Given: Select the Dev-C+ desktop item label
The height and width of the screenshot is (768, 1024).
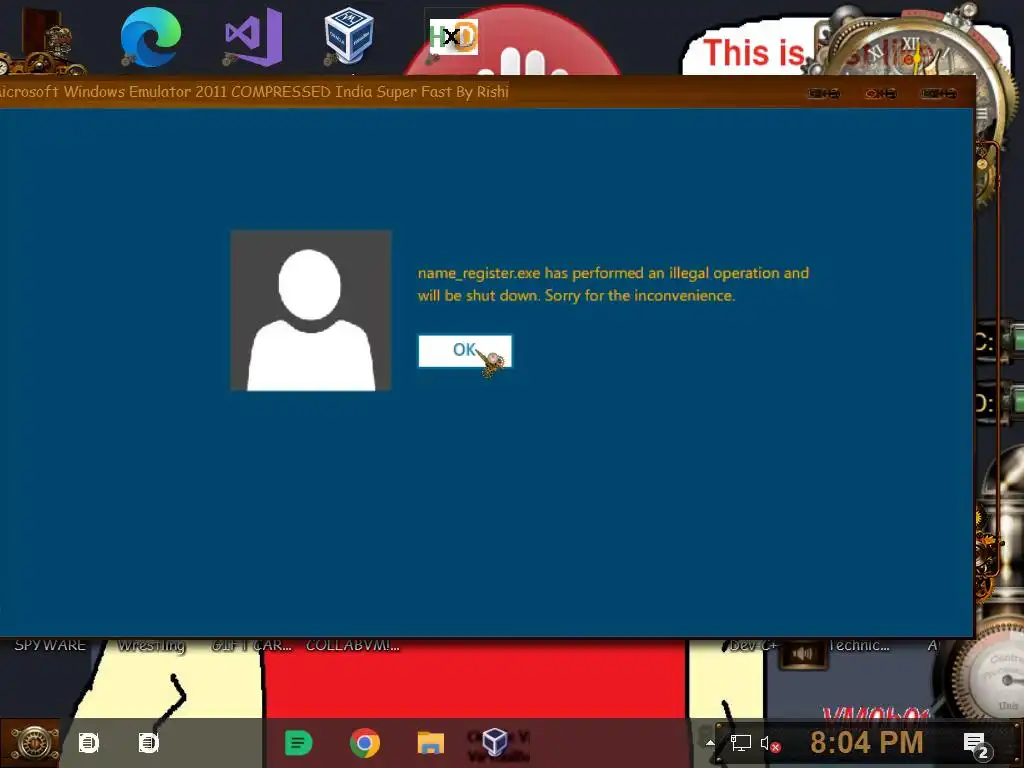Looking at the screenshot, I should [x=753, y=645].
